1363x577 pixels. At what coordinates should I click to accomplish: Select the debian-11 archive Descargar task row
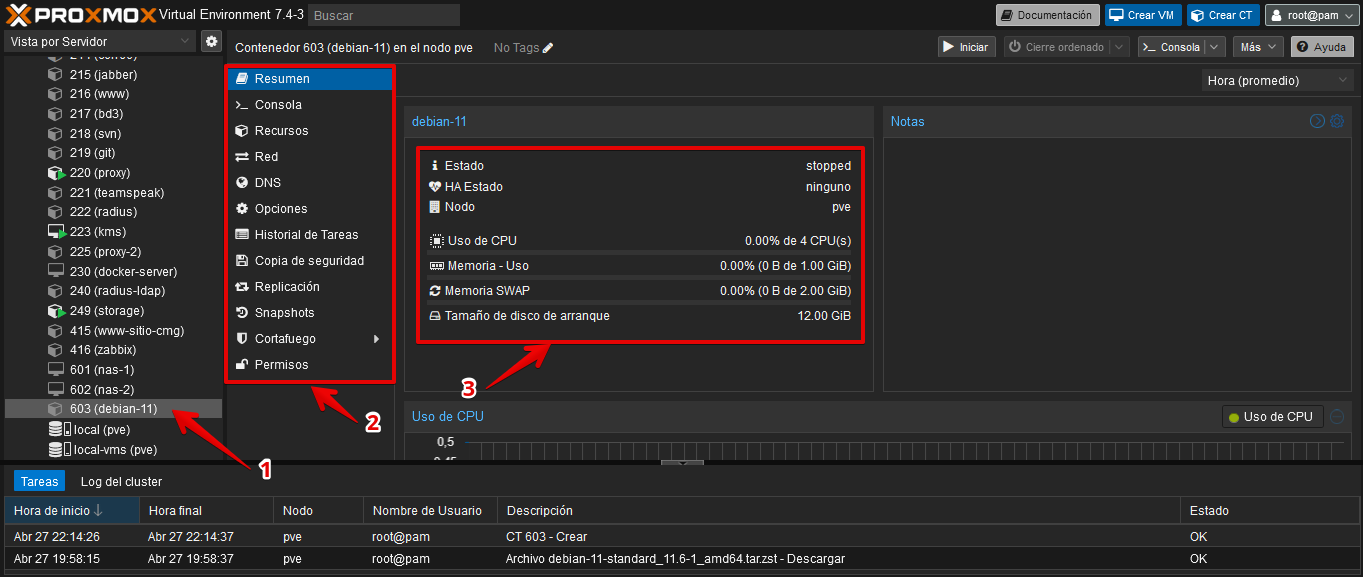click(681, 559)
